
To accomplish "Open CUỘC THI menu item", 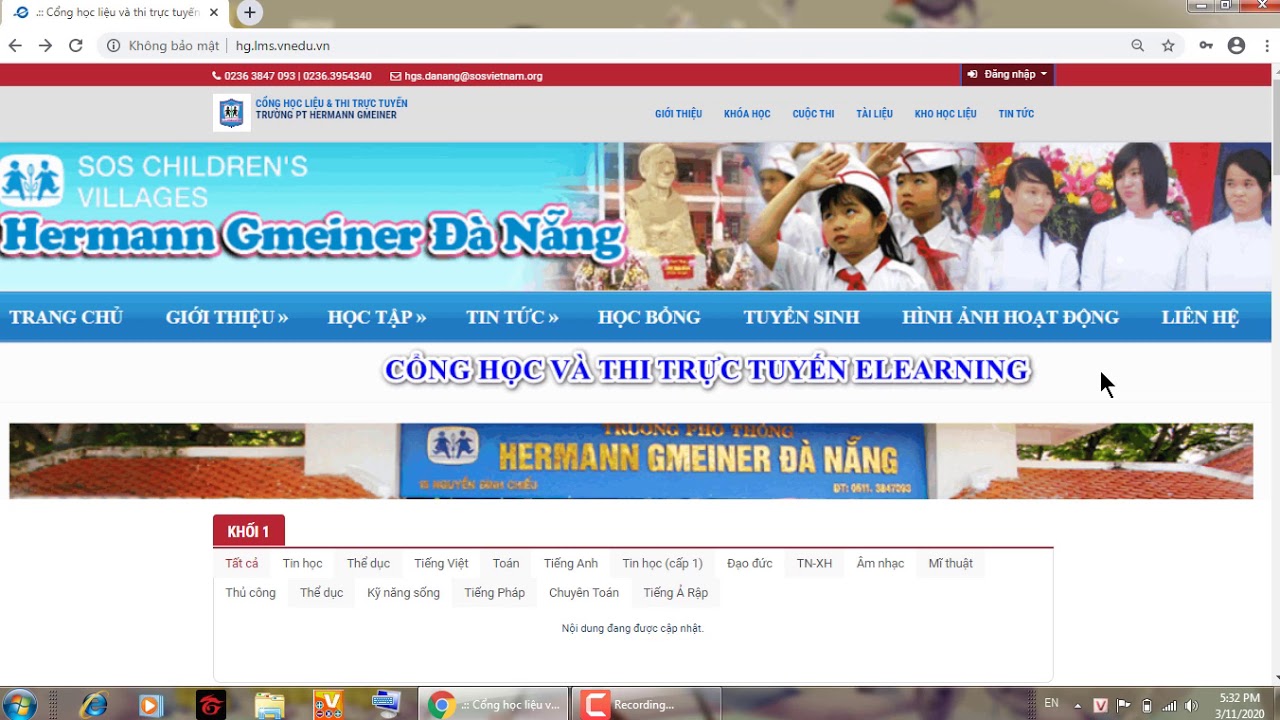I will point(813,114).
